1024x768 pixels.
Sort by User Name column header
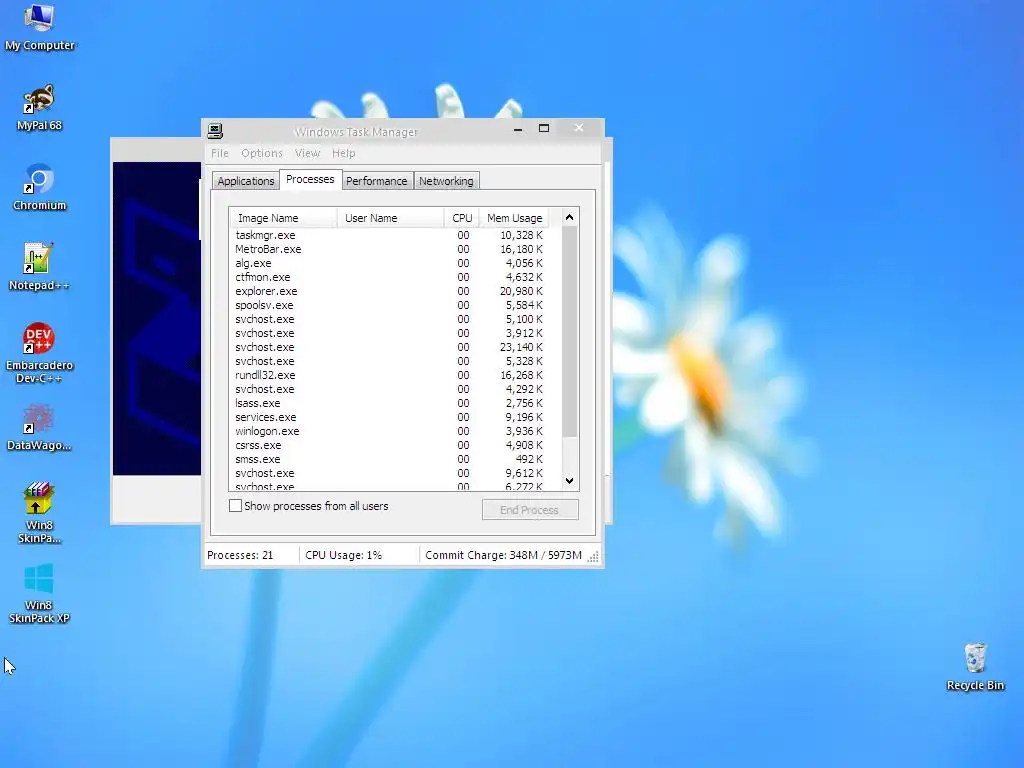click(x=391, y=218)
